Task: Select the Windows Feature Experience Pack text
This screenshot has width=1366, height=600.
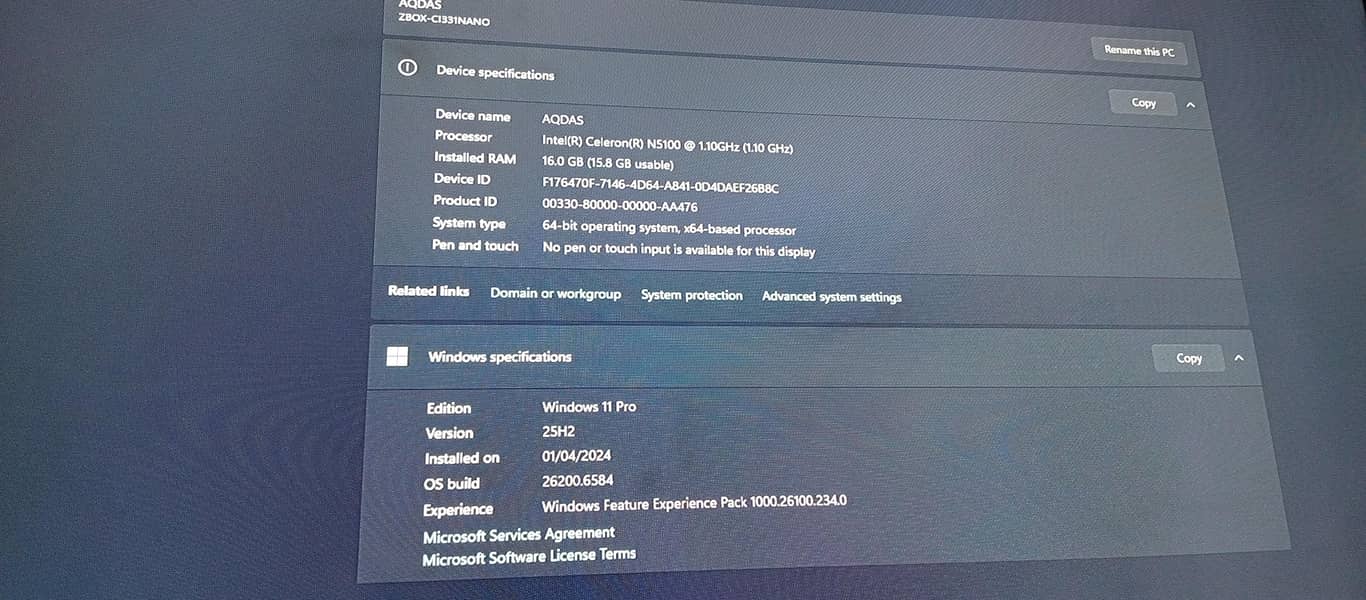Action: pyautogui.click(x=694, y=503)
